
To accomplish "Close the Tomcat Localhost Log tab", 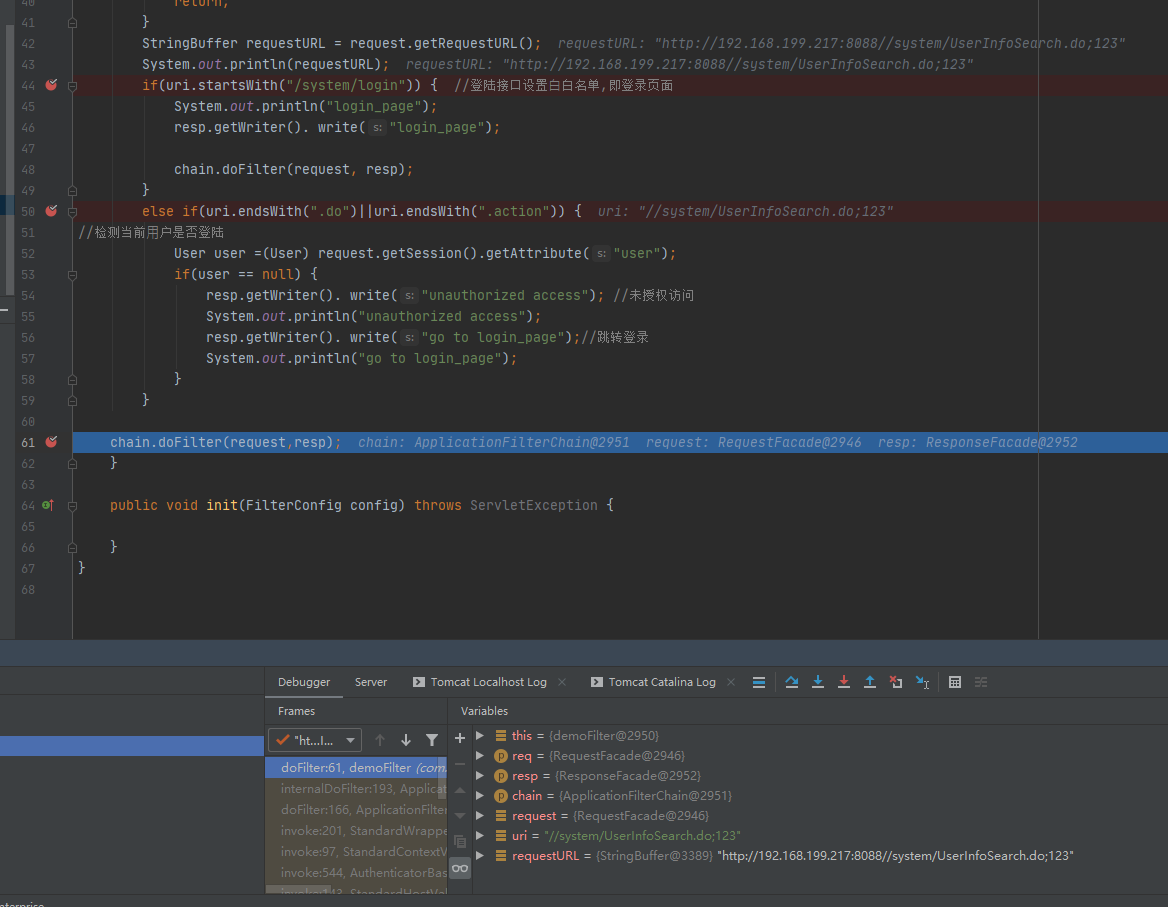I will tap(562, 682).
